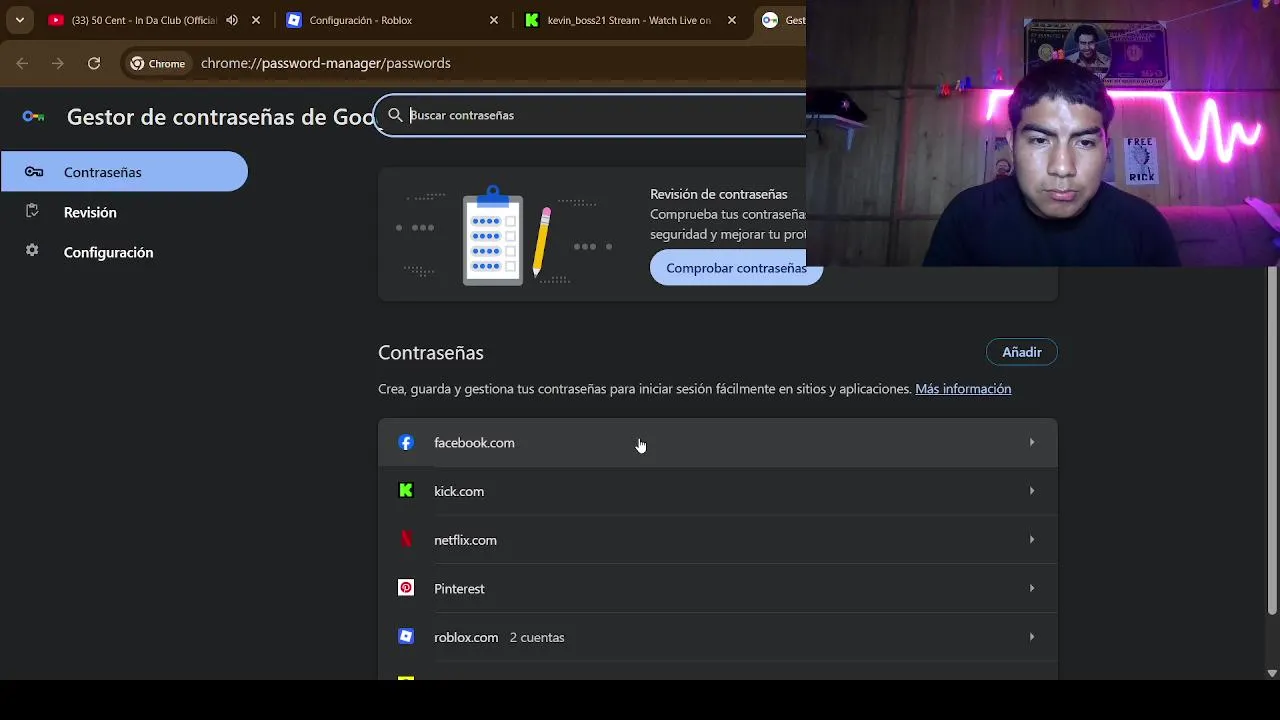The height and width of the screenshot is (720, 1280).
Task: Click the clipboard illustration in the Revisión card
Action: pos(493,237)
